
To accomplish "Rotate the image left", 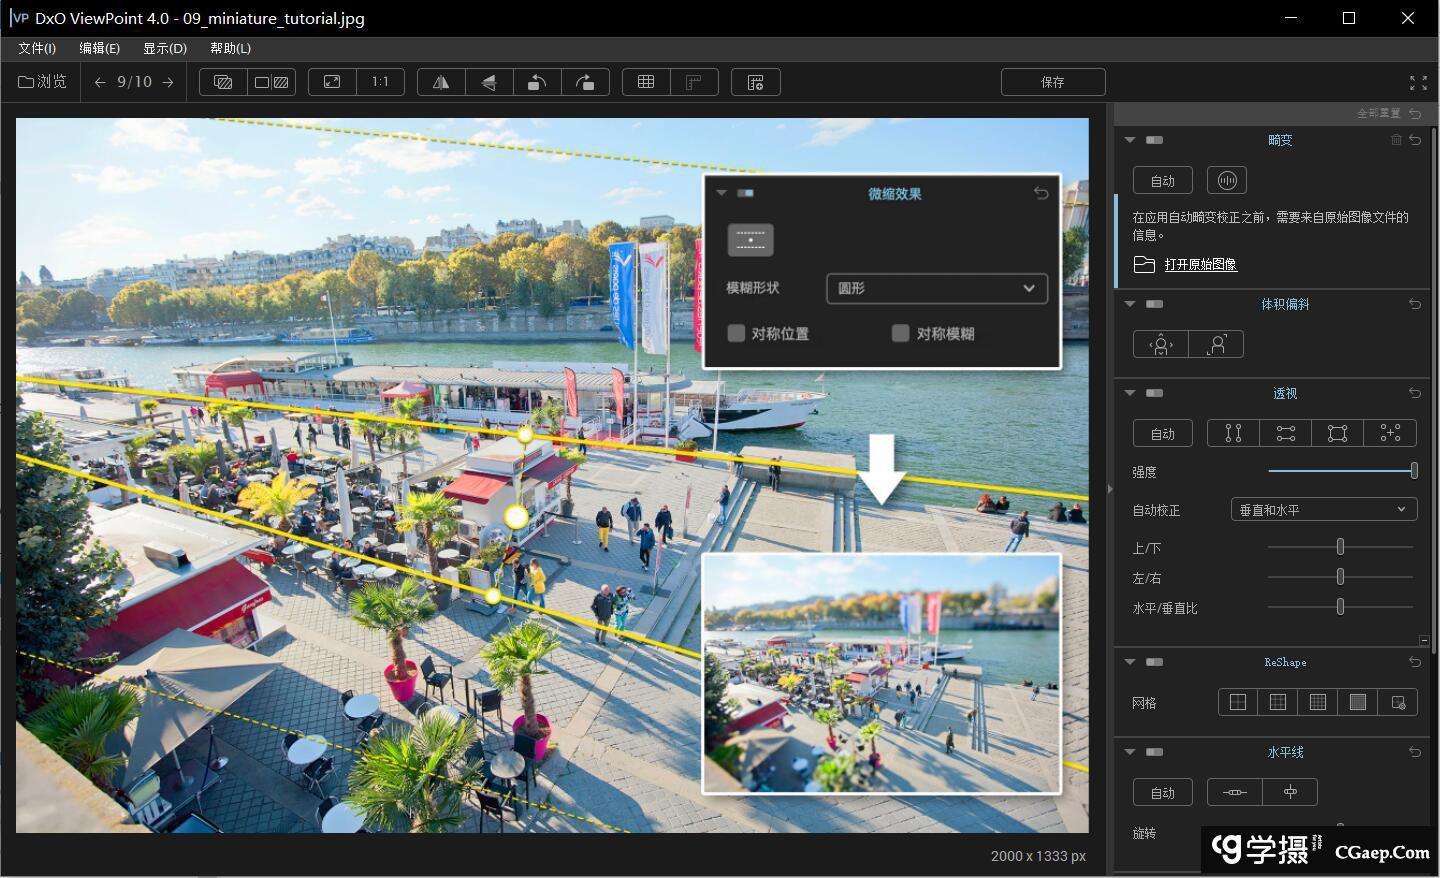I will [537, 82].
